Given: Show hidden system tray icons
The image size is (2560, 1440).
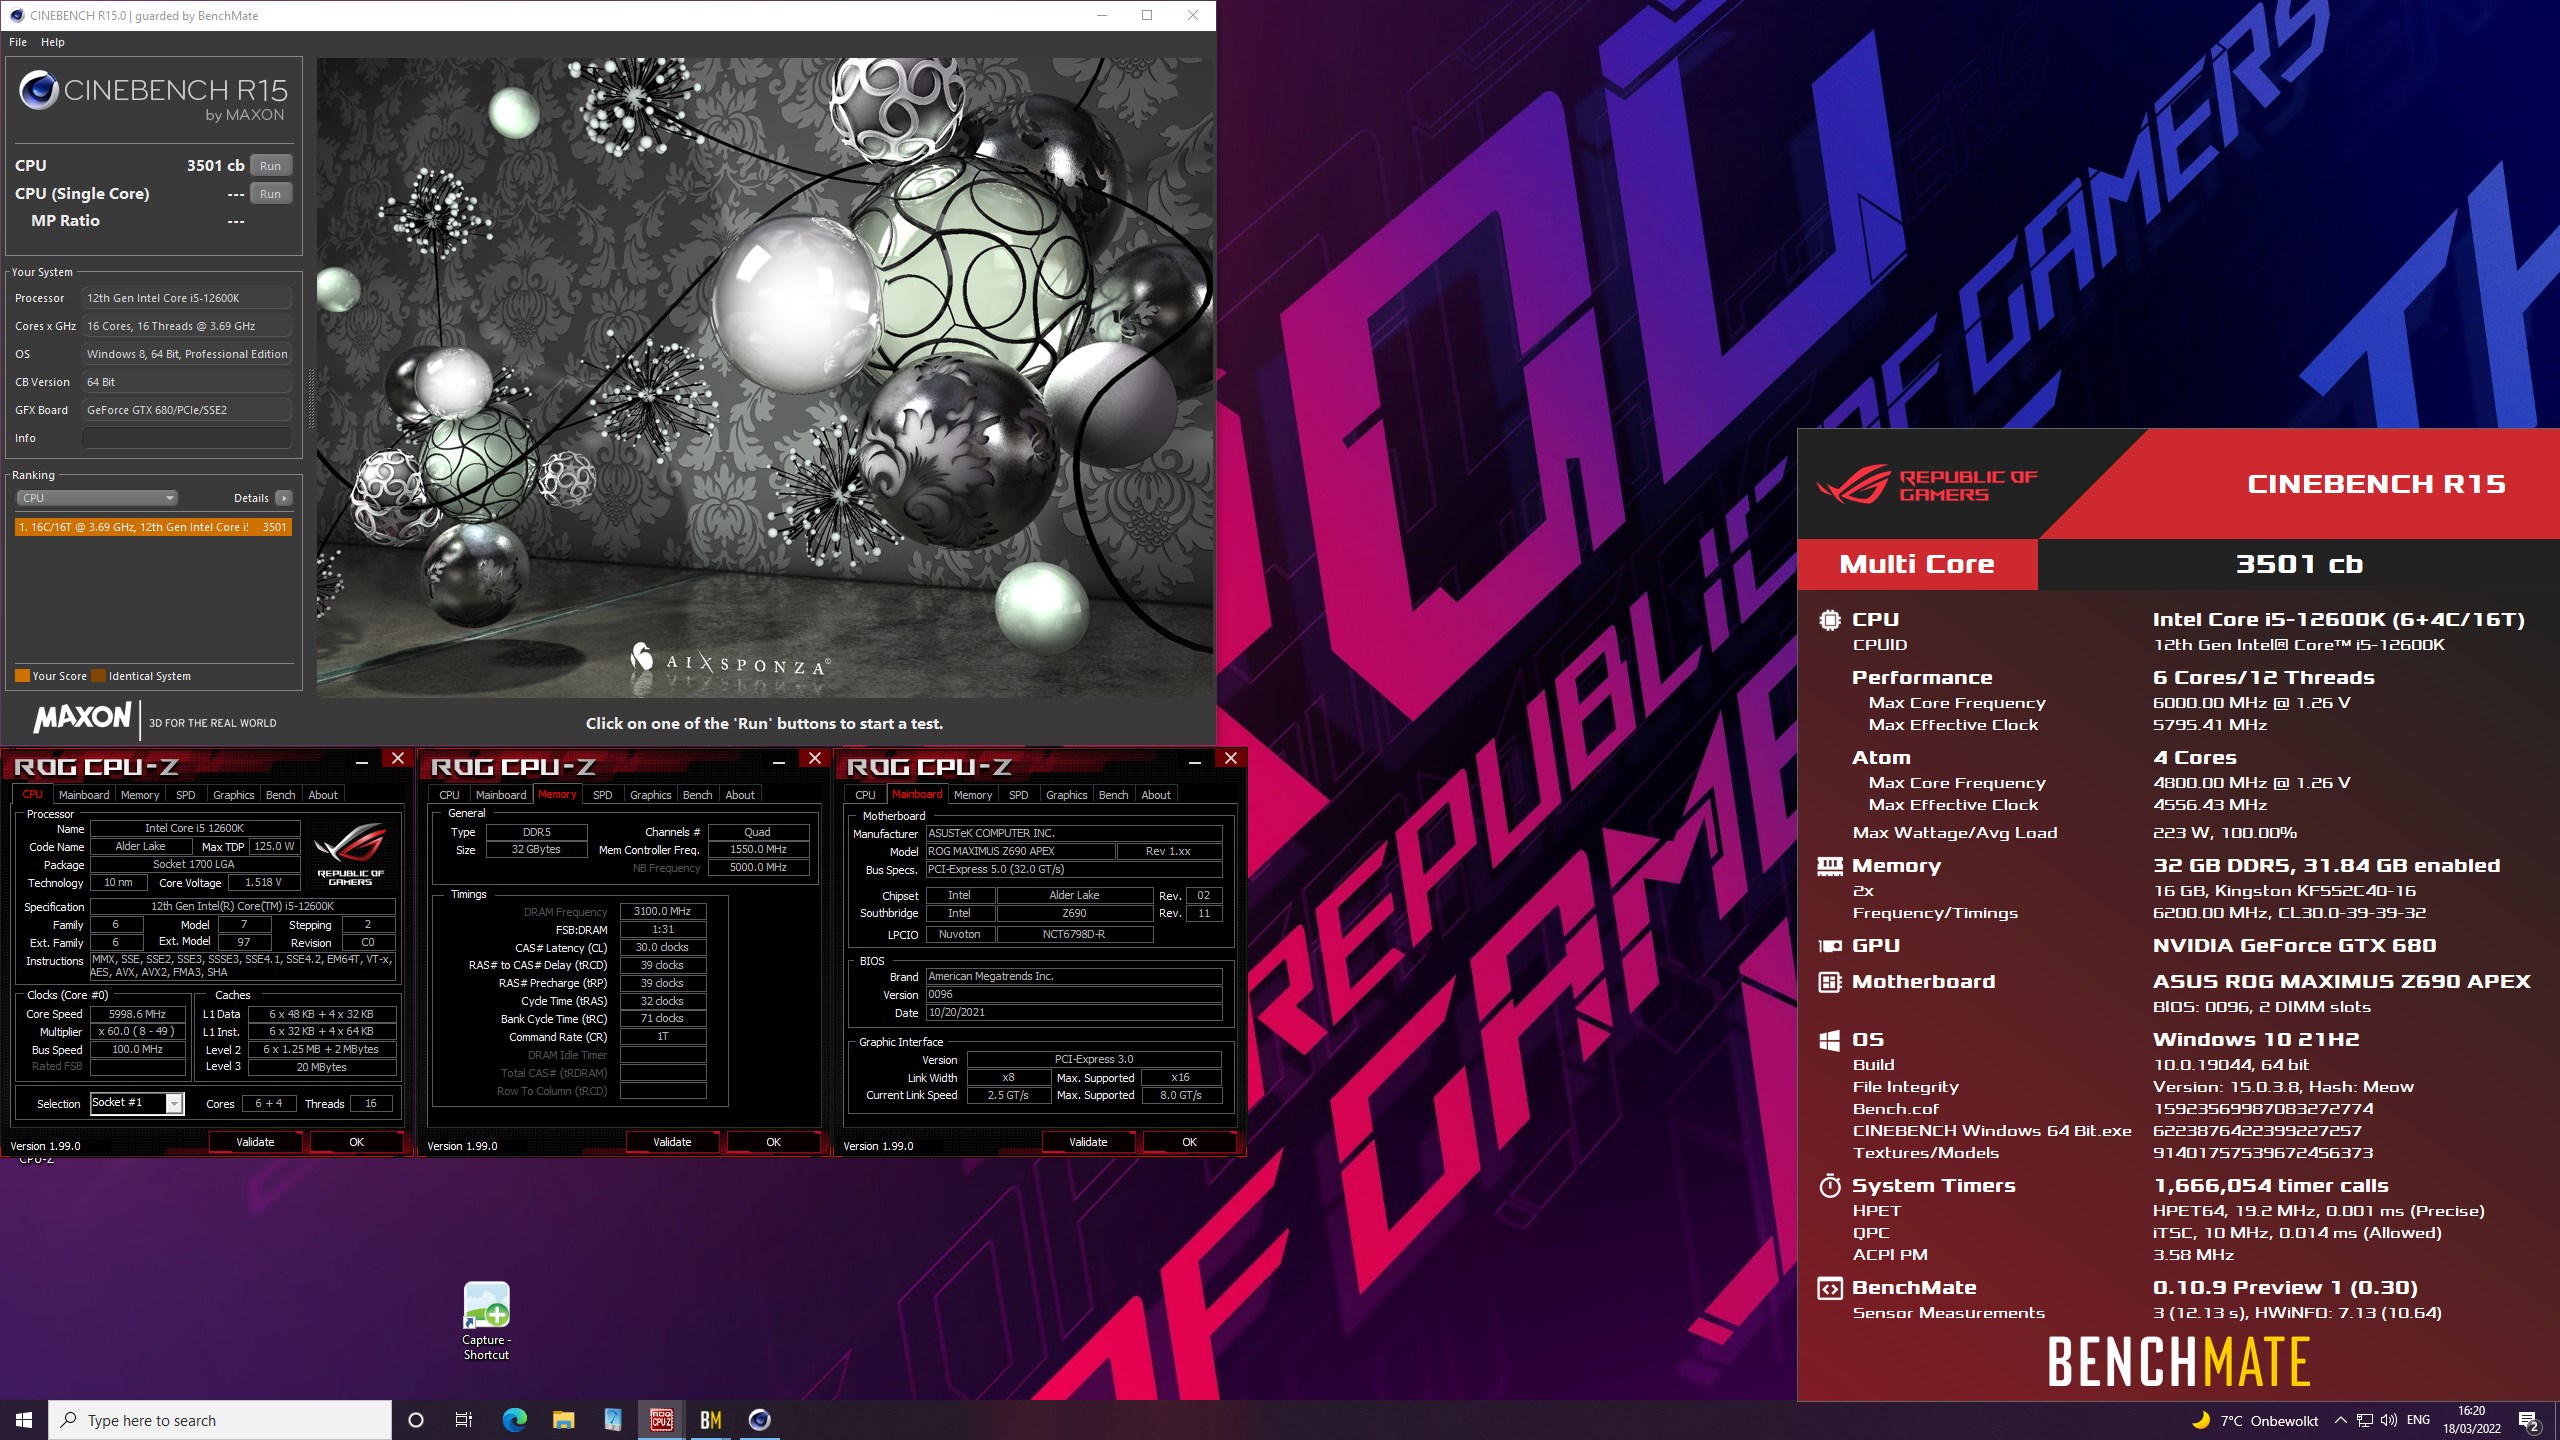Looking at the screenshot, I should (x=2341, y=1420).
